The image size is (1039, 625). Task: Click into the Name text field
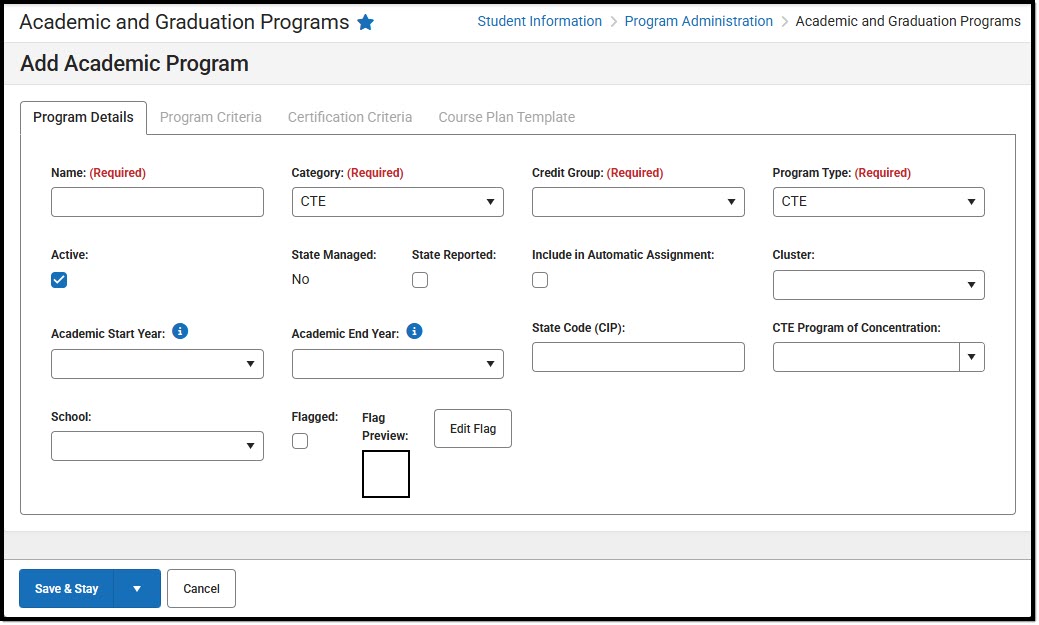pos(157,202)
